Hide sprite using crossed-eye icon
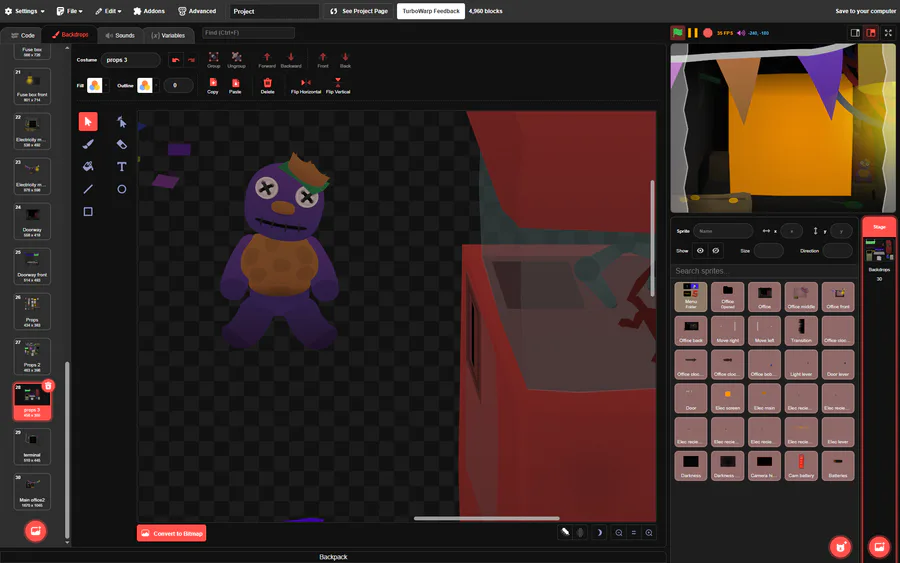Image resolution: width=900 pixels, height=563 pixels. [716, 251]
